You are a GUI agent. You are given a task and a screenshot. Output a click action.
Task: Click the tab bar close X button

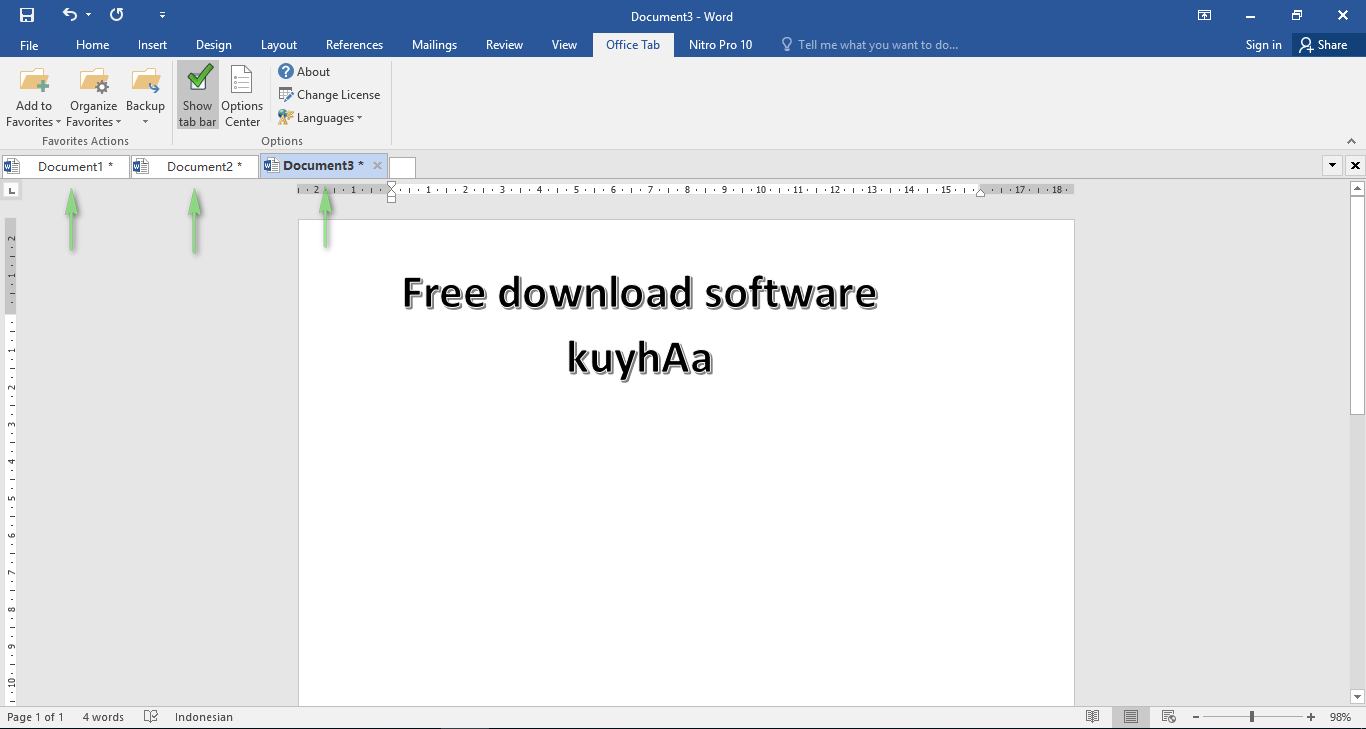1356,166
